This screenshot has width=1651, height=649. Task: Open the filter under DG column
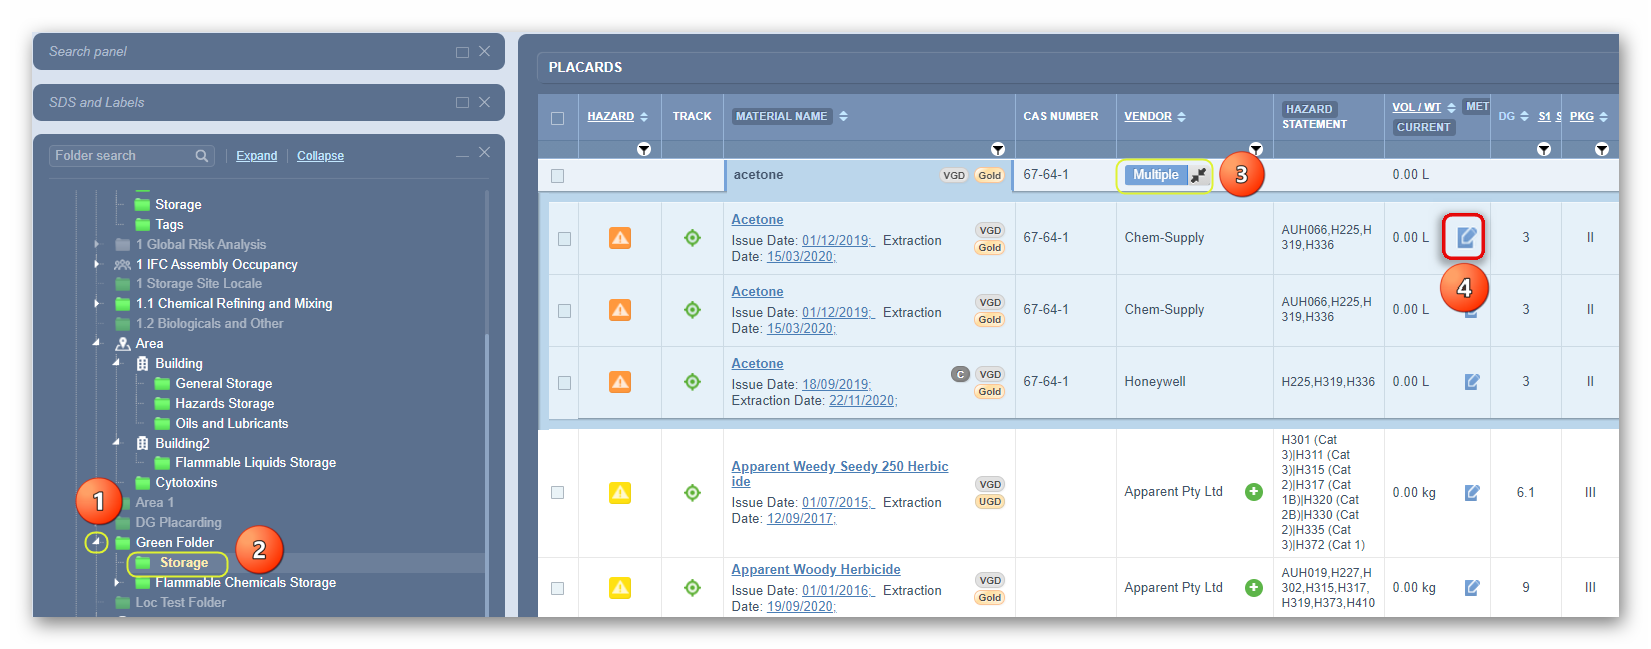click(x=1544, y=149)
